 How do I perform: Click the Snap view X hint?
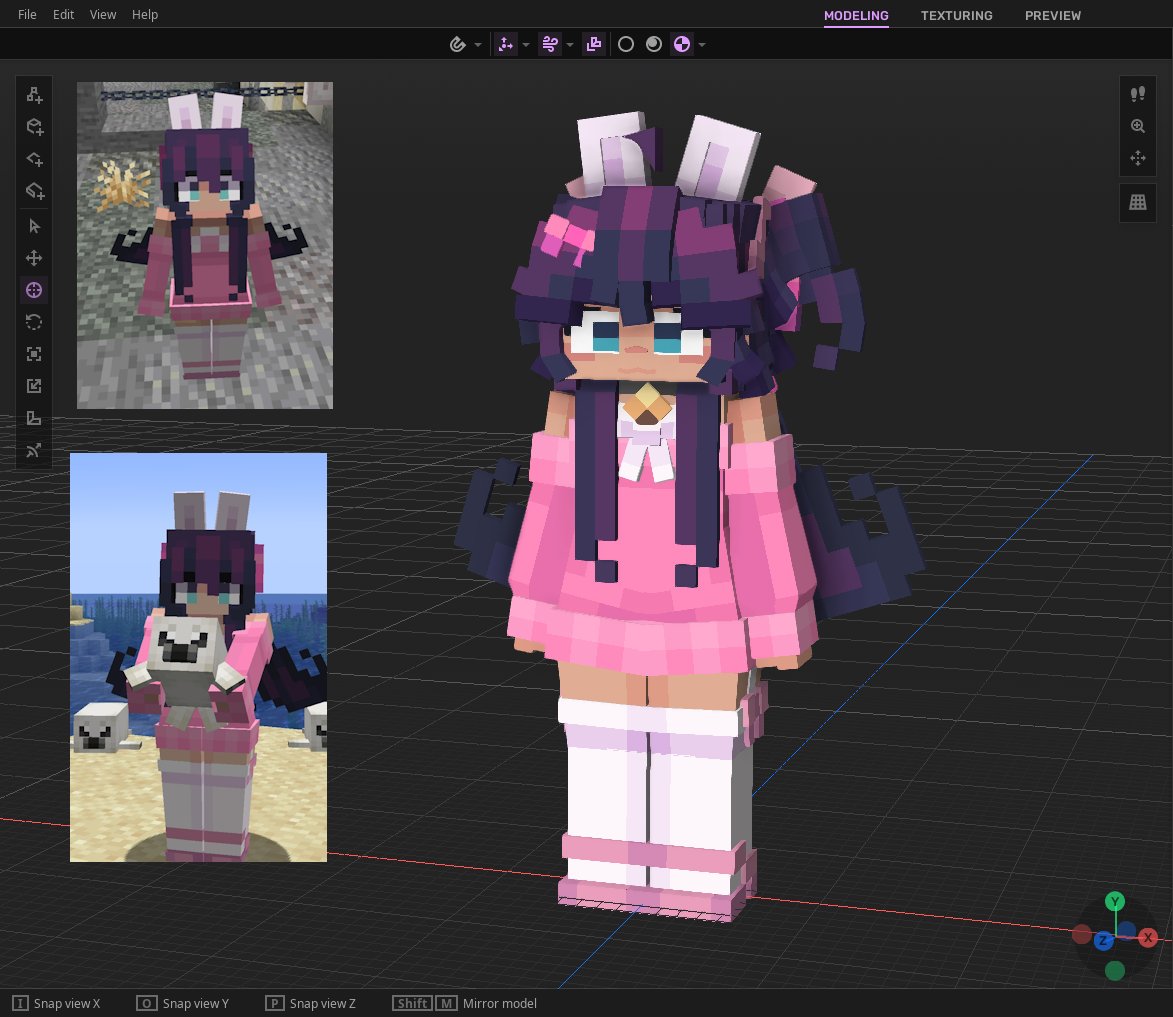click(x=56, y=1004)
